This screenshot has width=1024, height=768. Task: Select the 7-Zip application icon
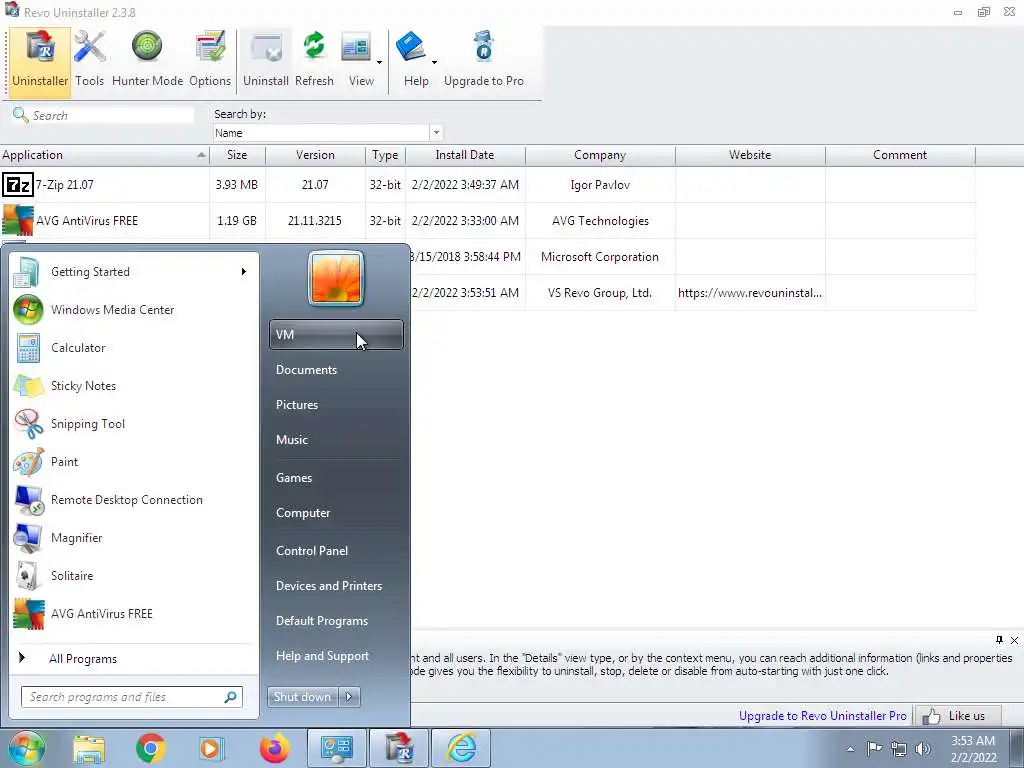(x=18, y=185)
